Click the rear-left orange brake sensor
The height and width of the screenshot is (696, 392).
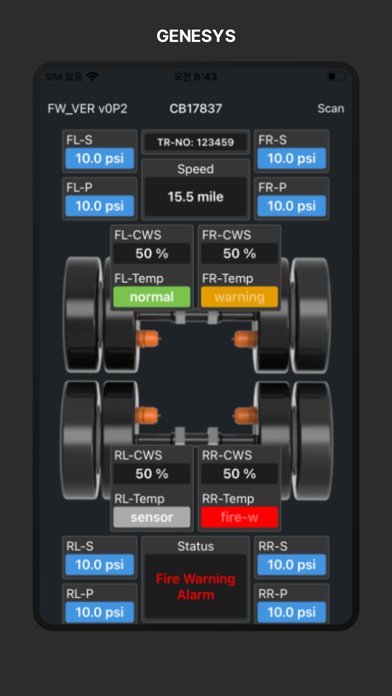click(x=147, y=416)
